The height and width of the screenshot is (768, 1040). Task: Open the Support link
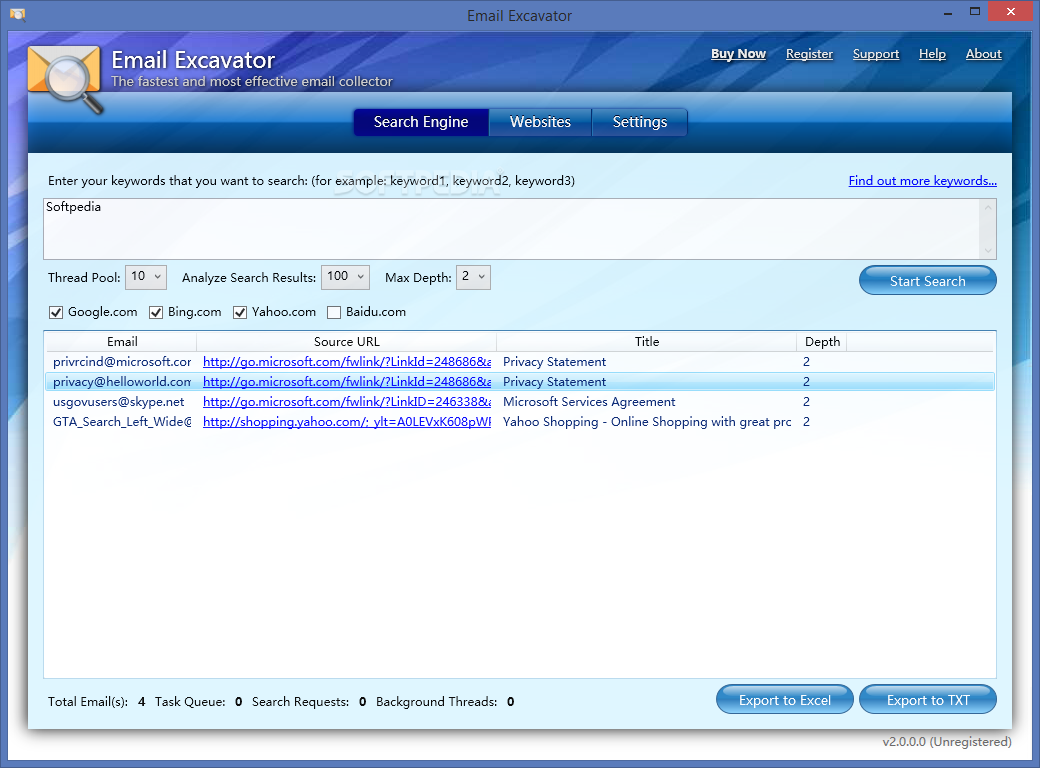pos(876,54)
